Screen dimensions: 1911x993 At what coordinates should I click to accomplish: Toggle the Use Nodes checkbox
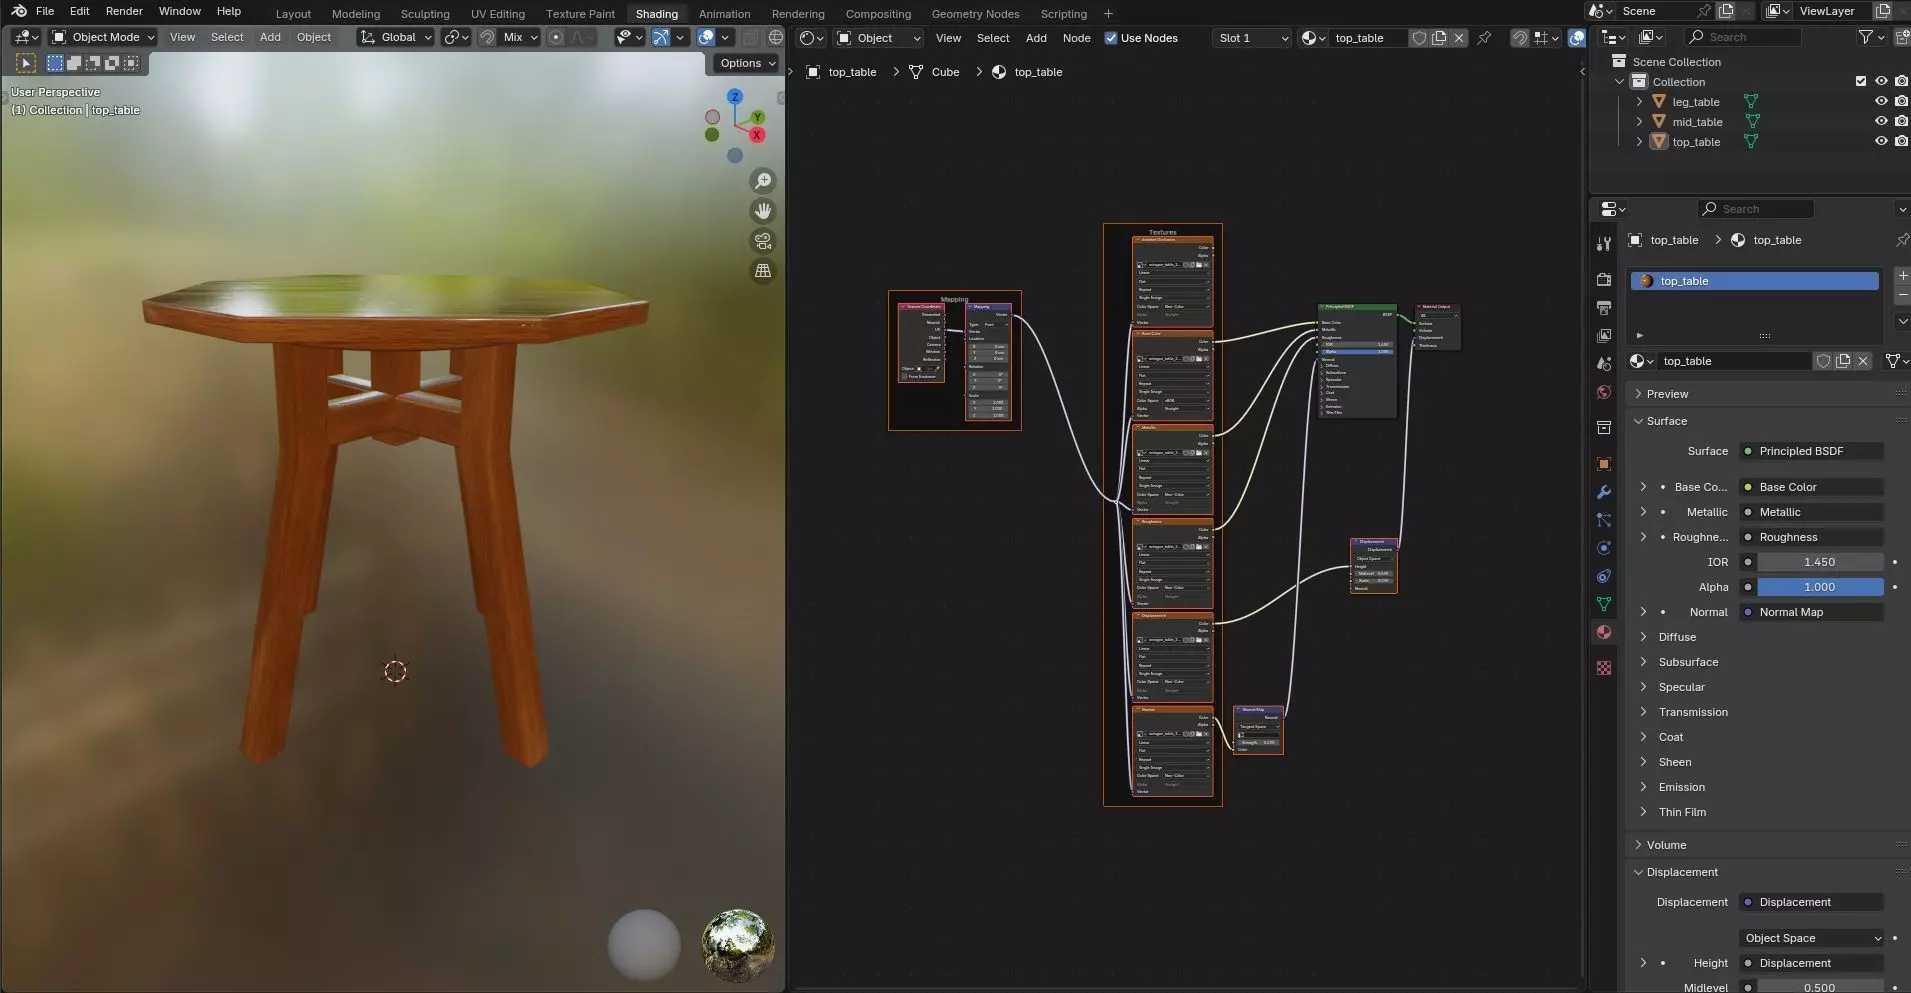pos(1111,38)
